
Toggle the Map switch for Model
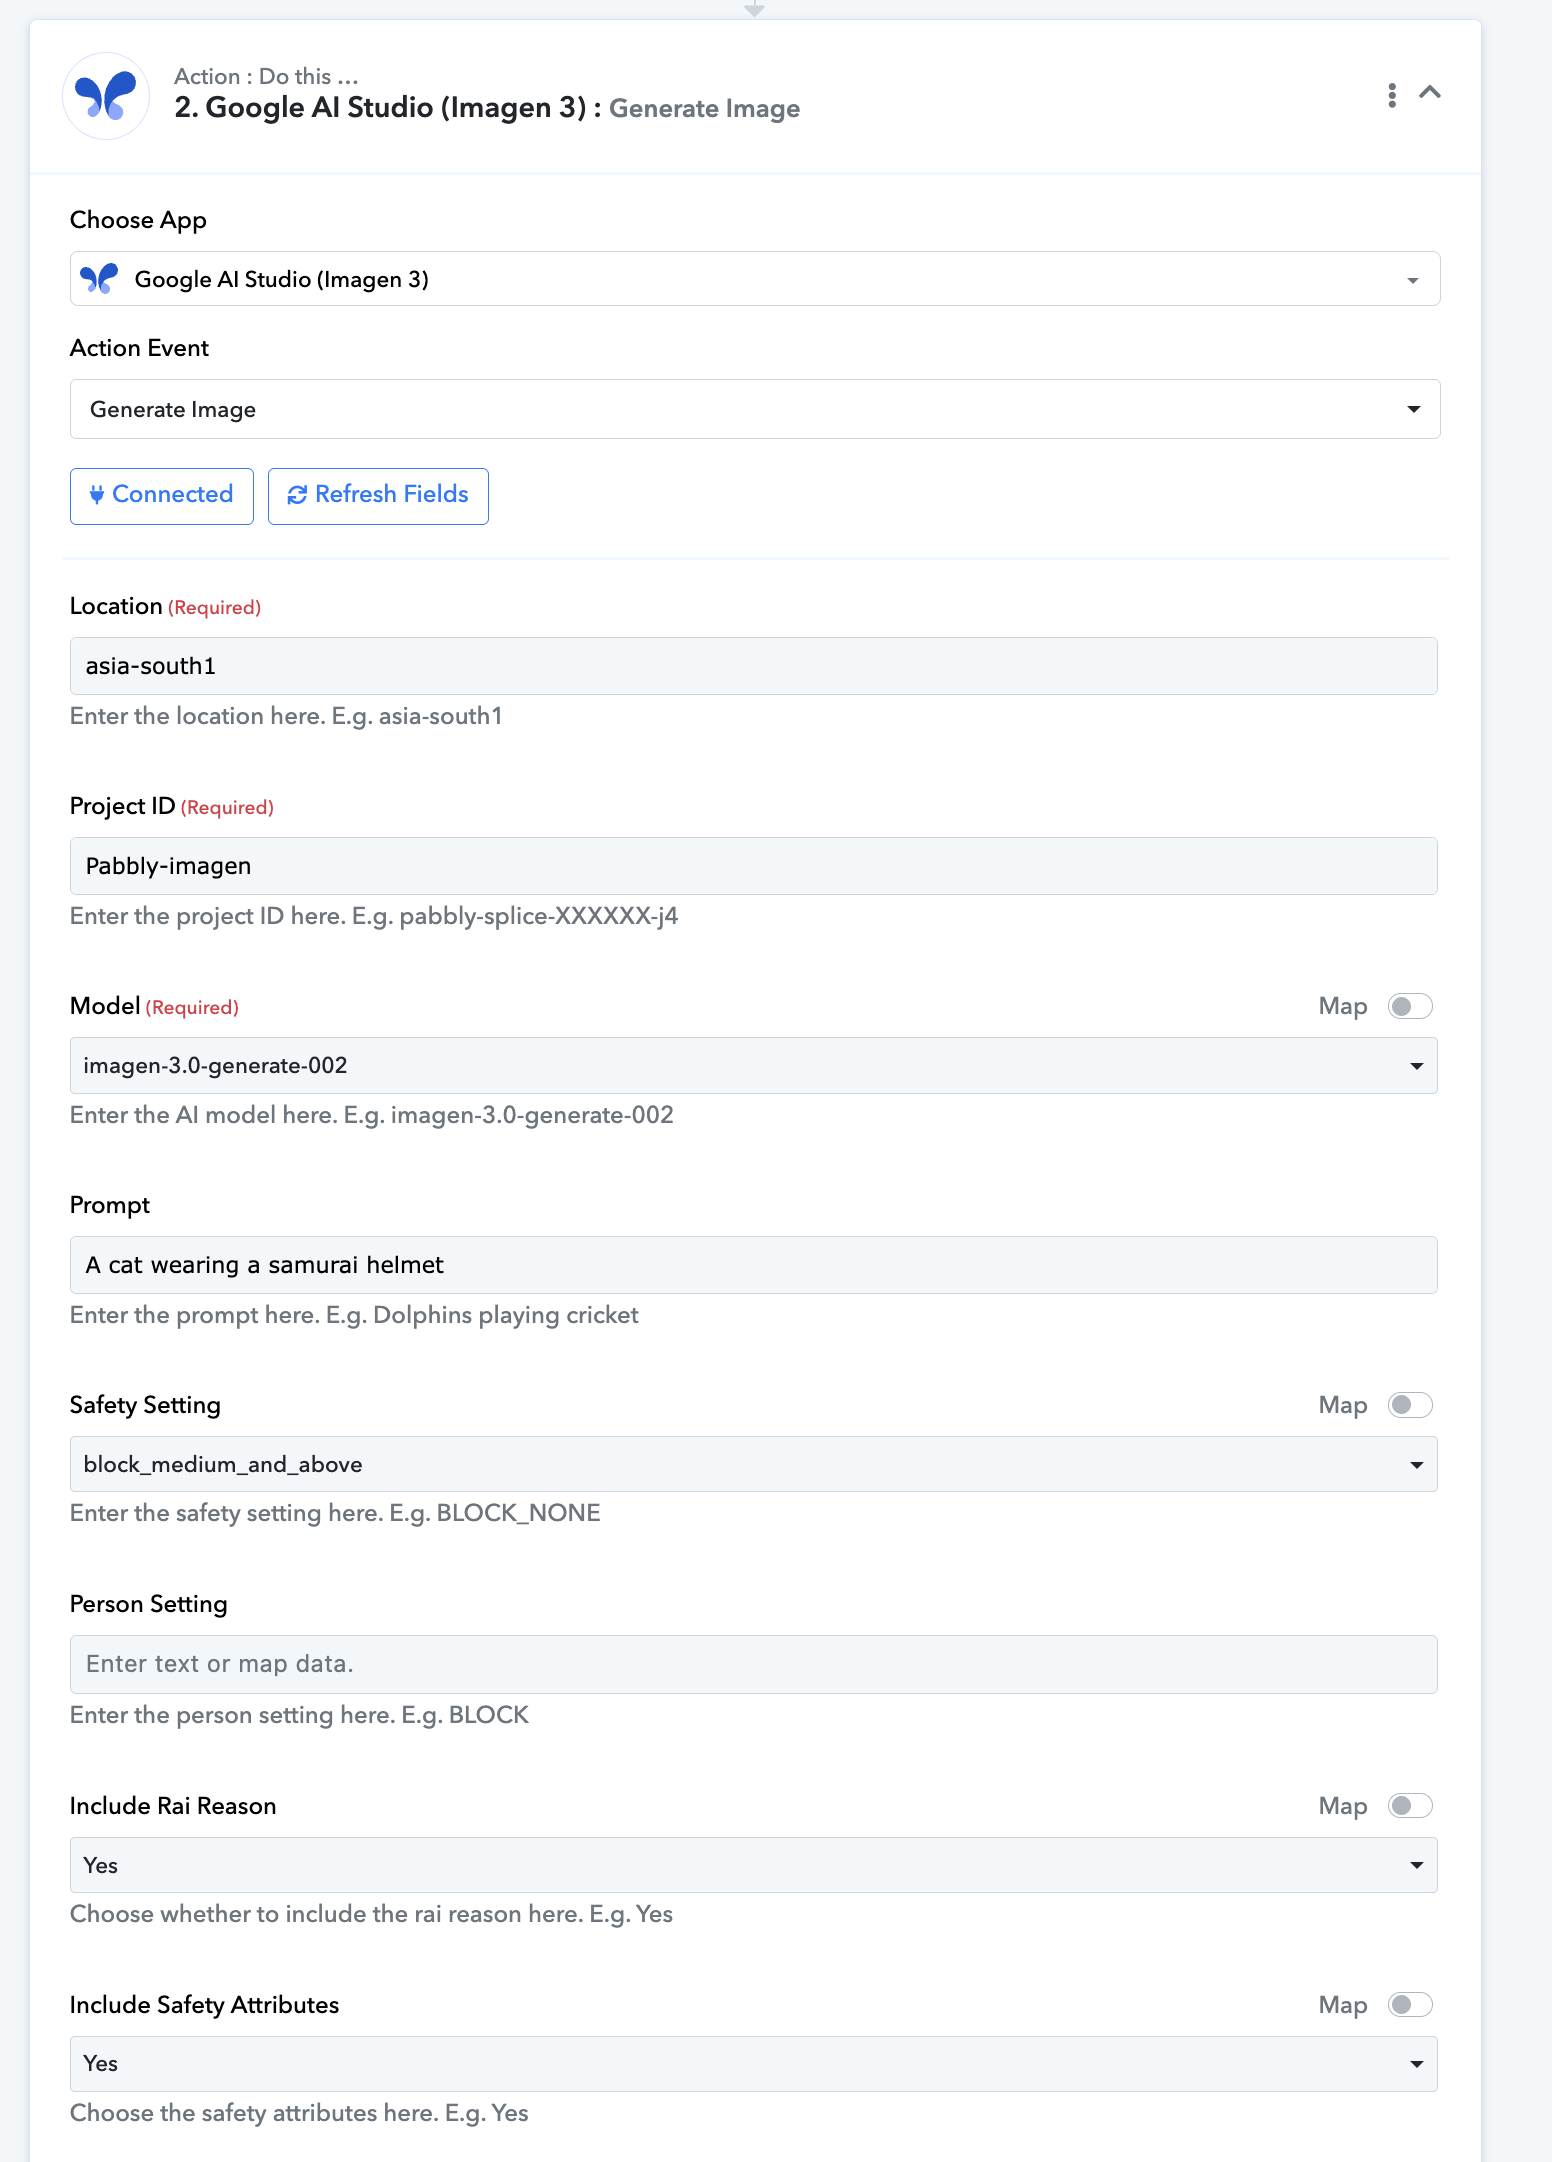pos(1410,1006)
